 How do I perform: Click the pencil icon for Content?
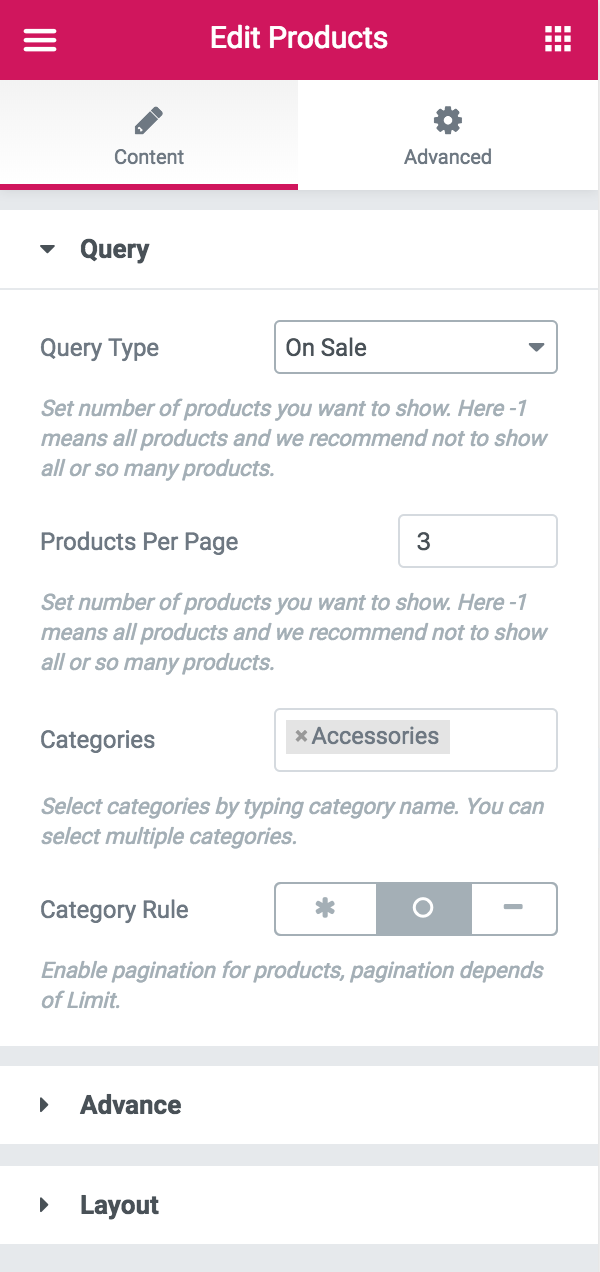click(148, 122)
